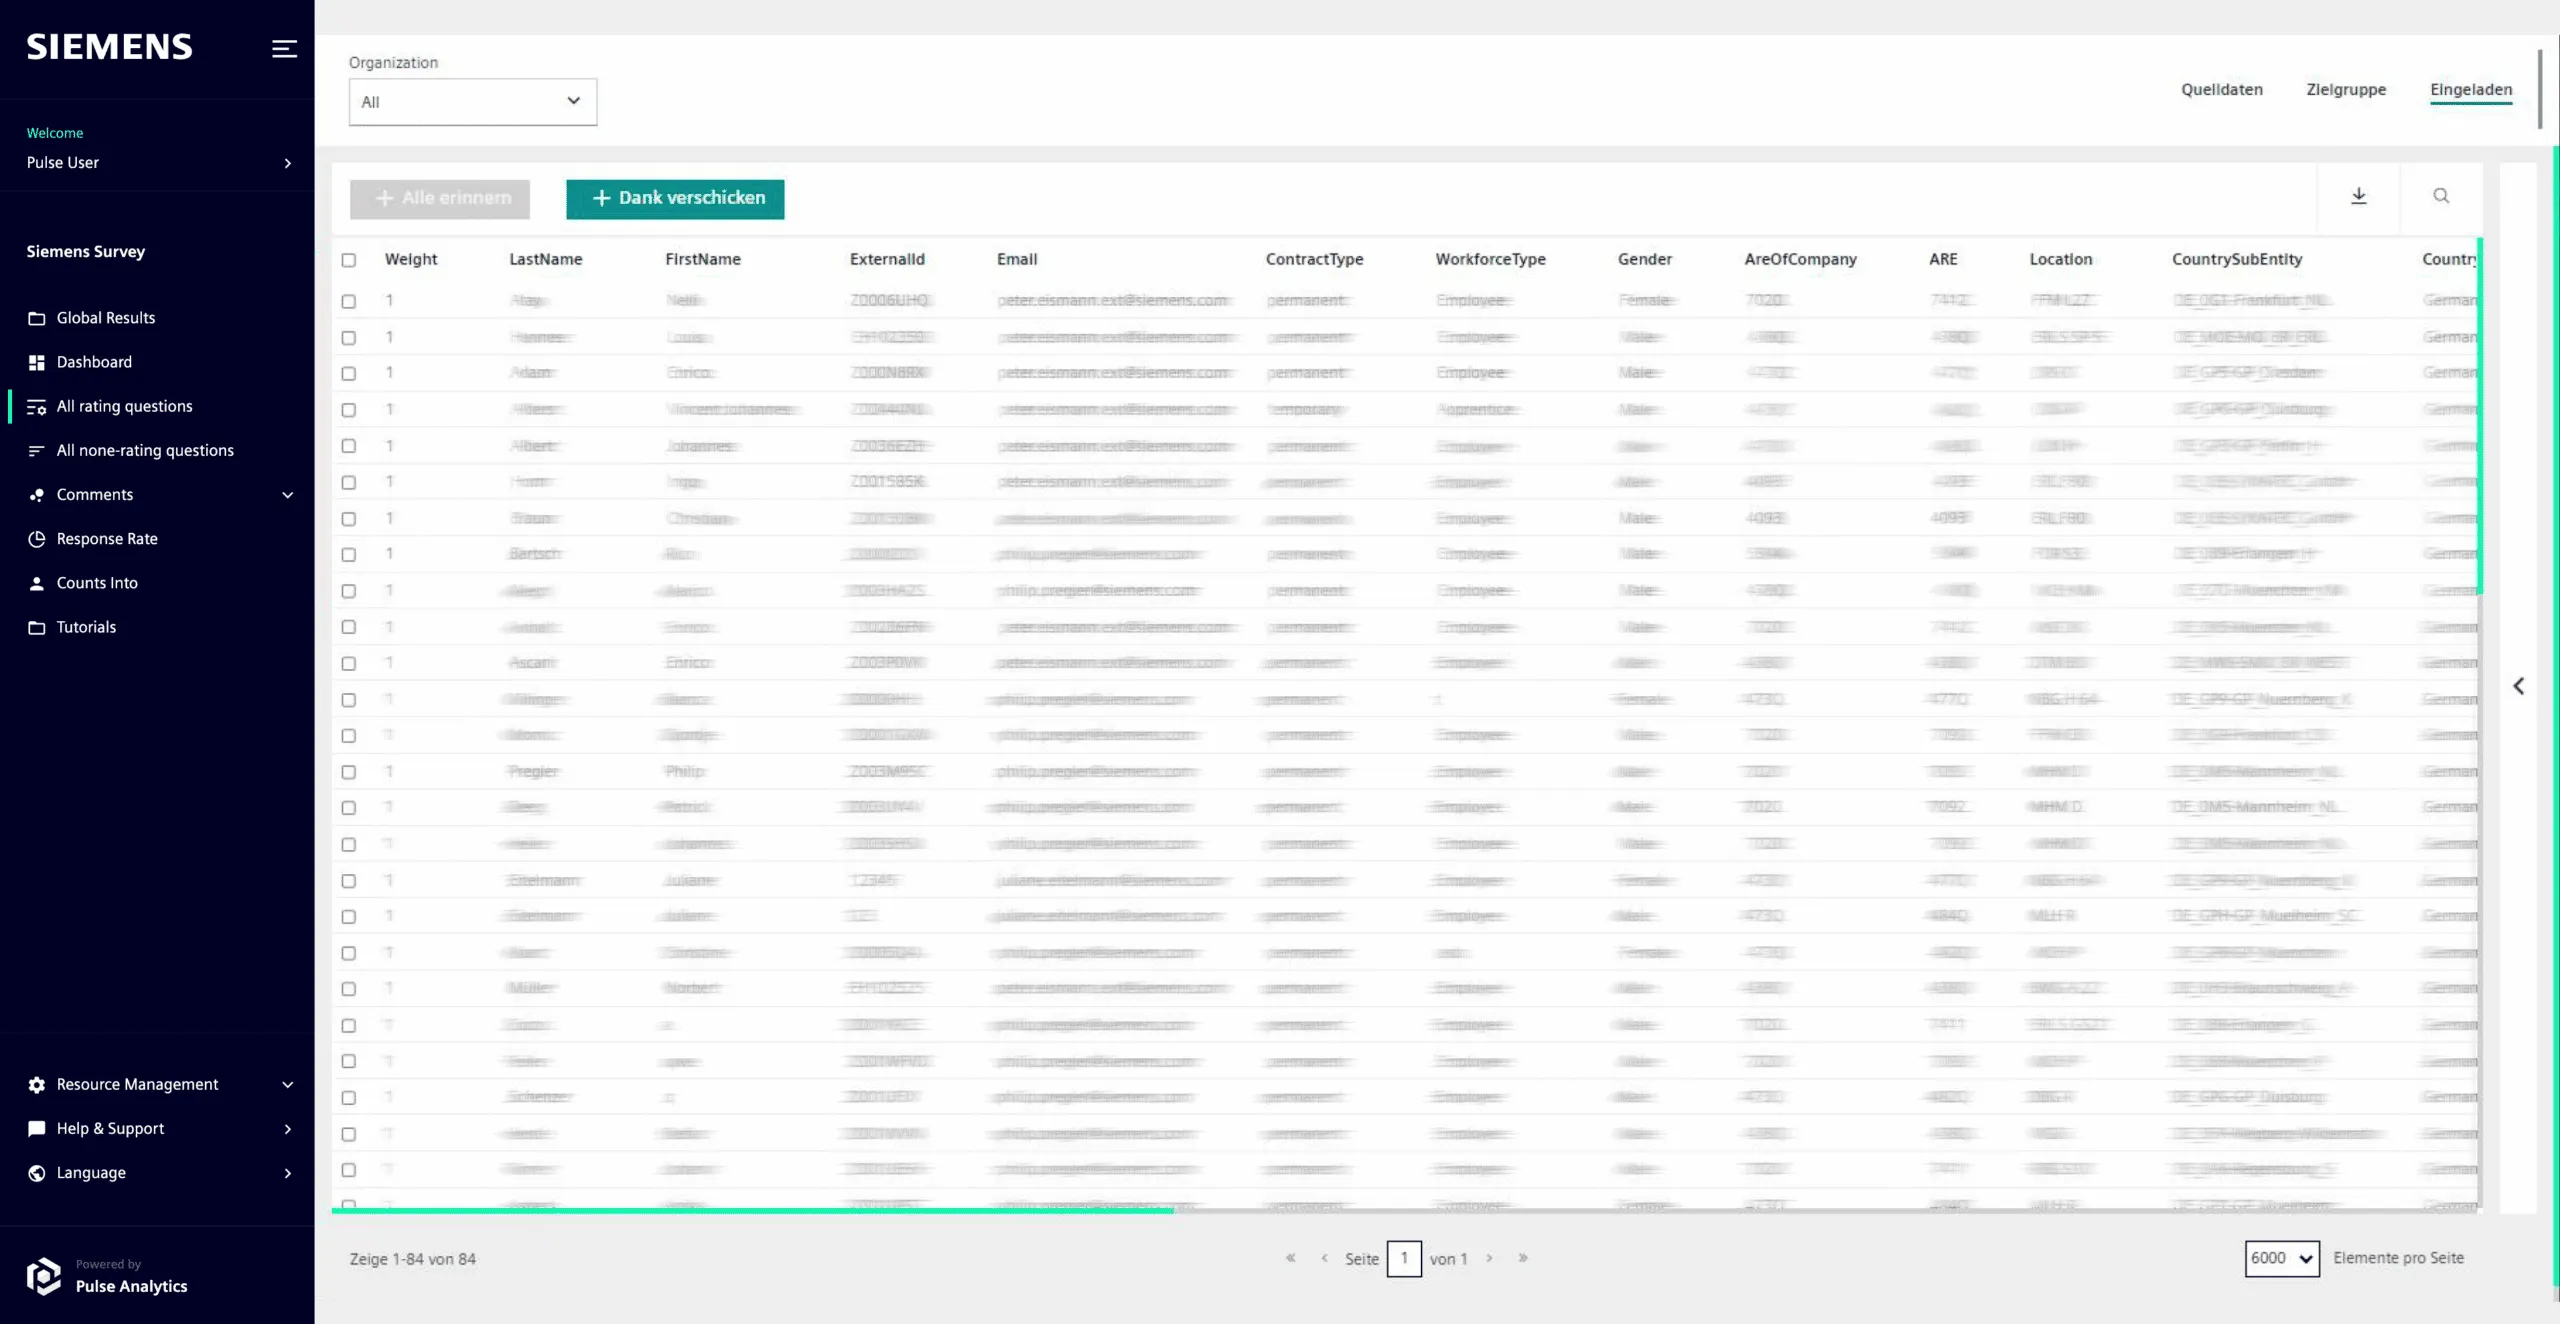
Task: Expand the Help & Support arrow
Action: [288, 1129]
